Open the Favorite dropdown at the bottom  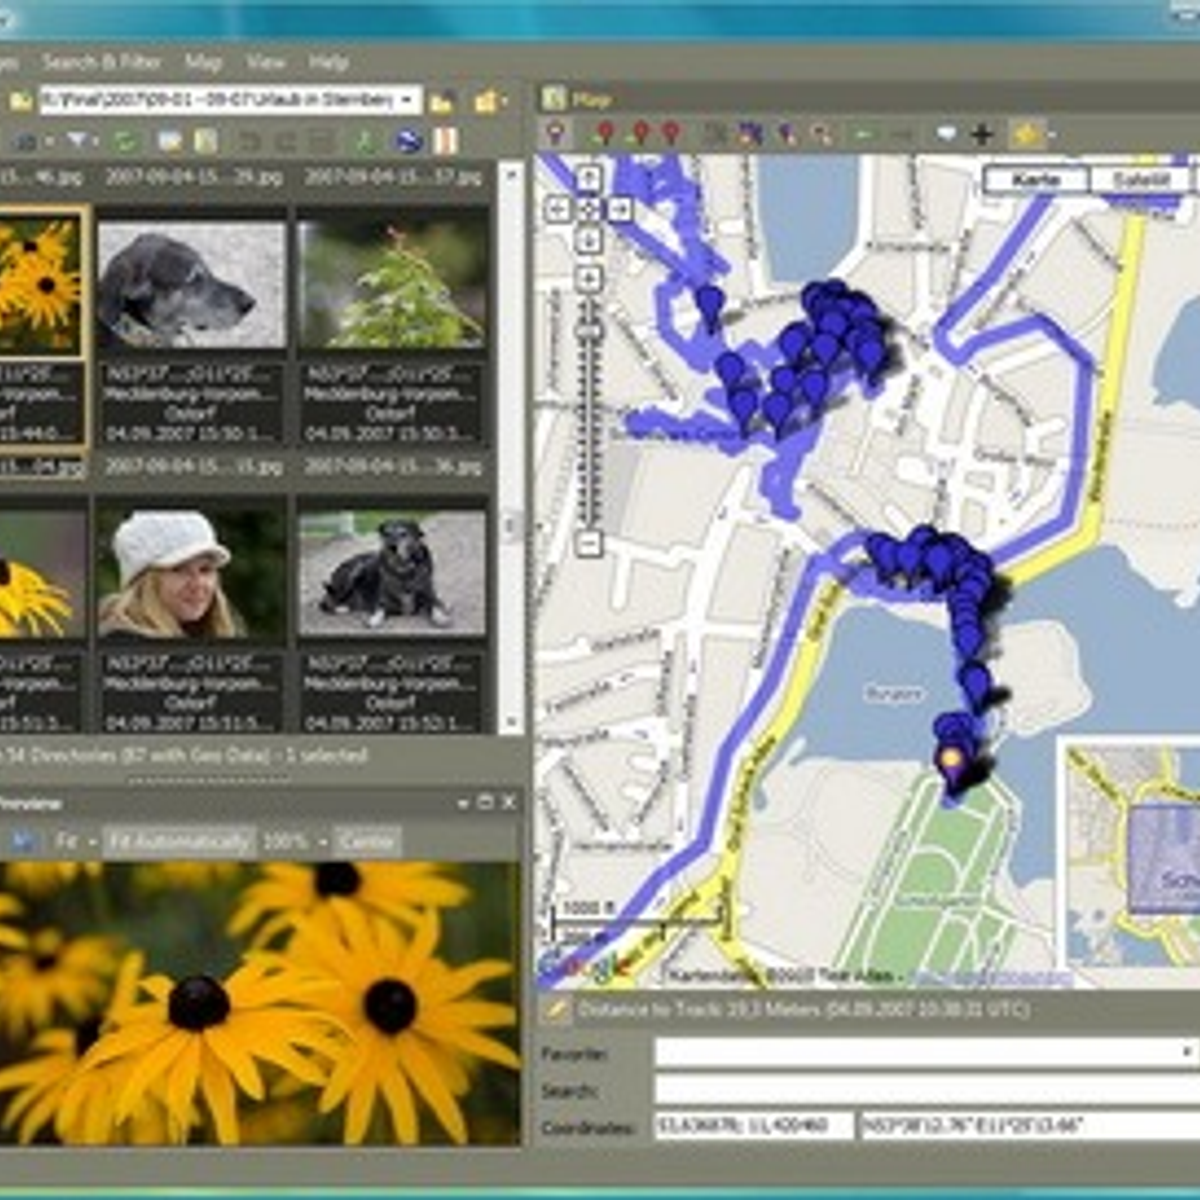[1185, 1051]
